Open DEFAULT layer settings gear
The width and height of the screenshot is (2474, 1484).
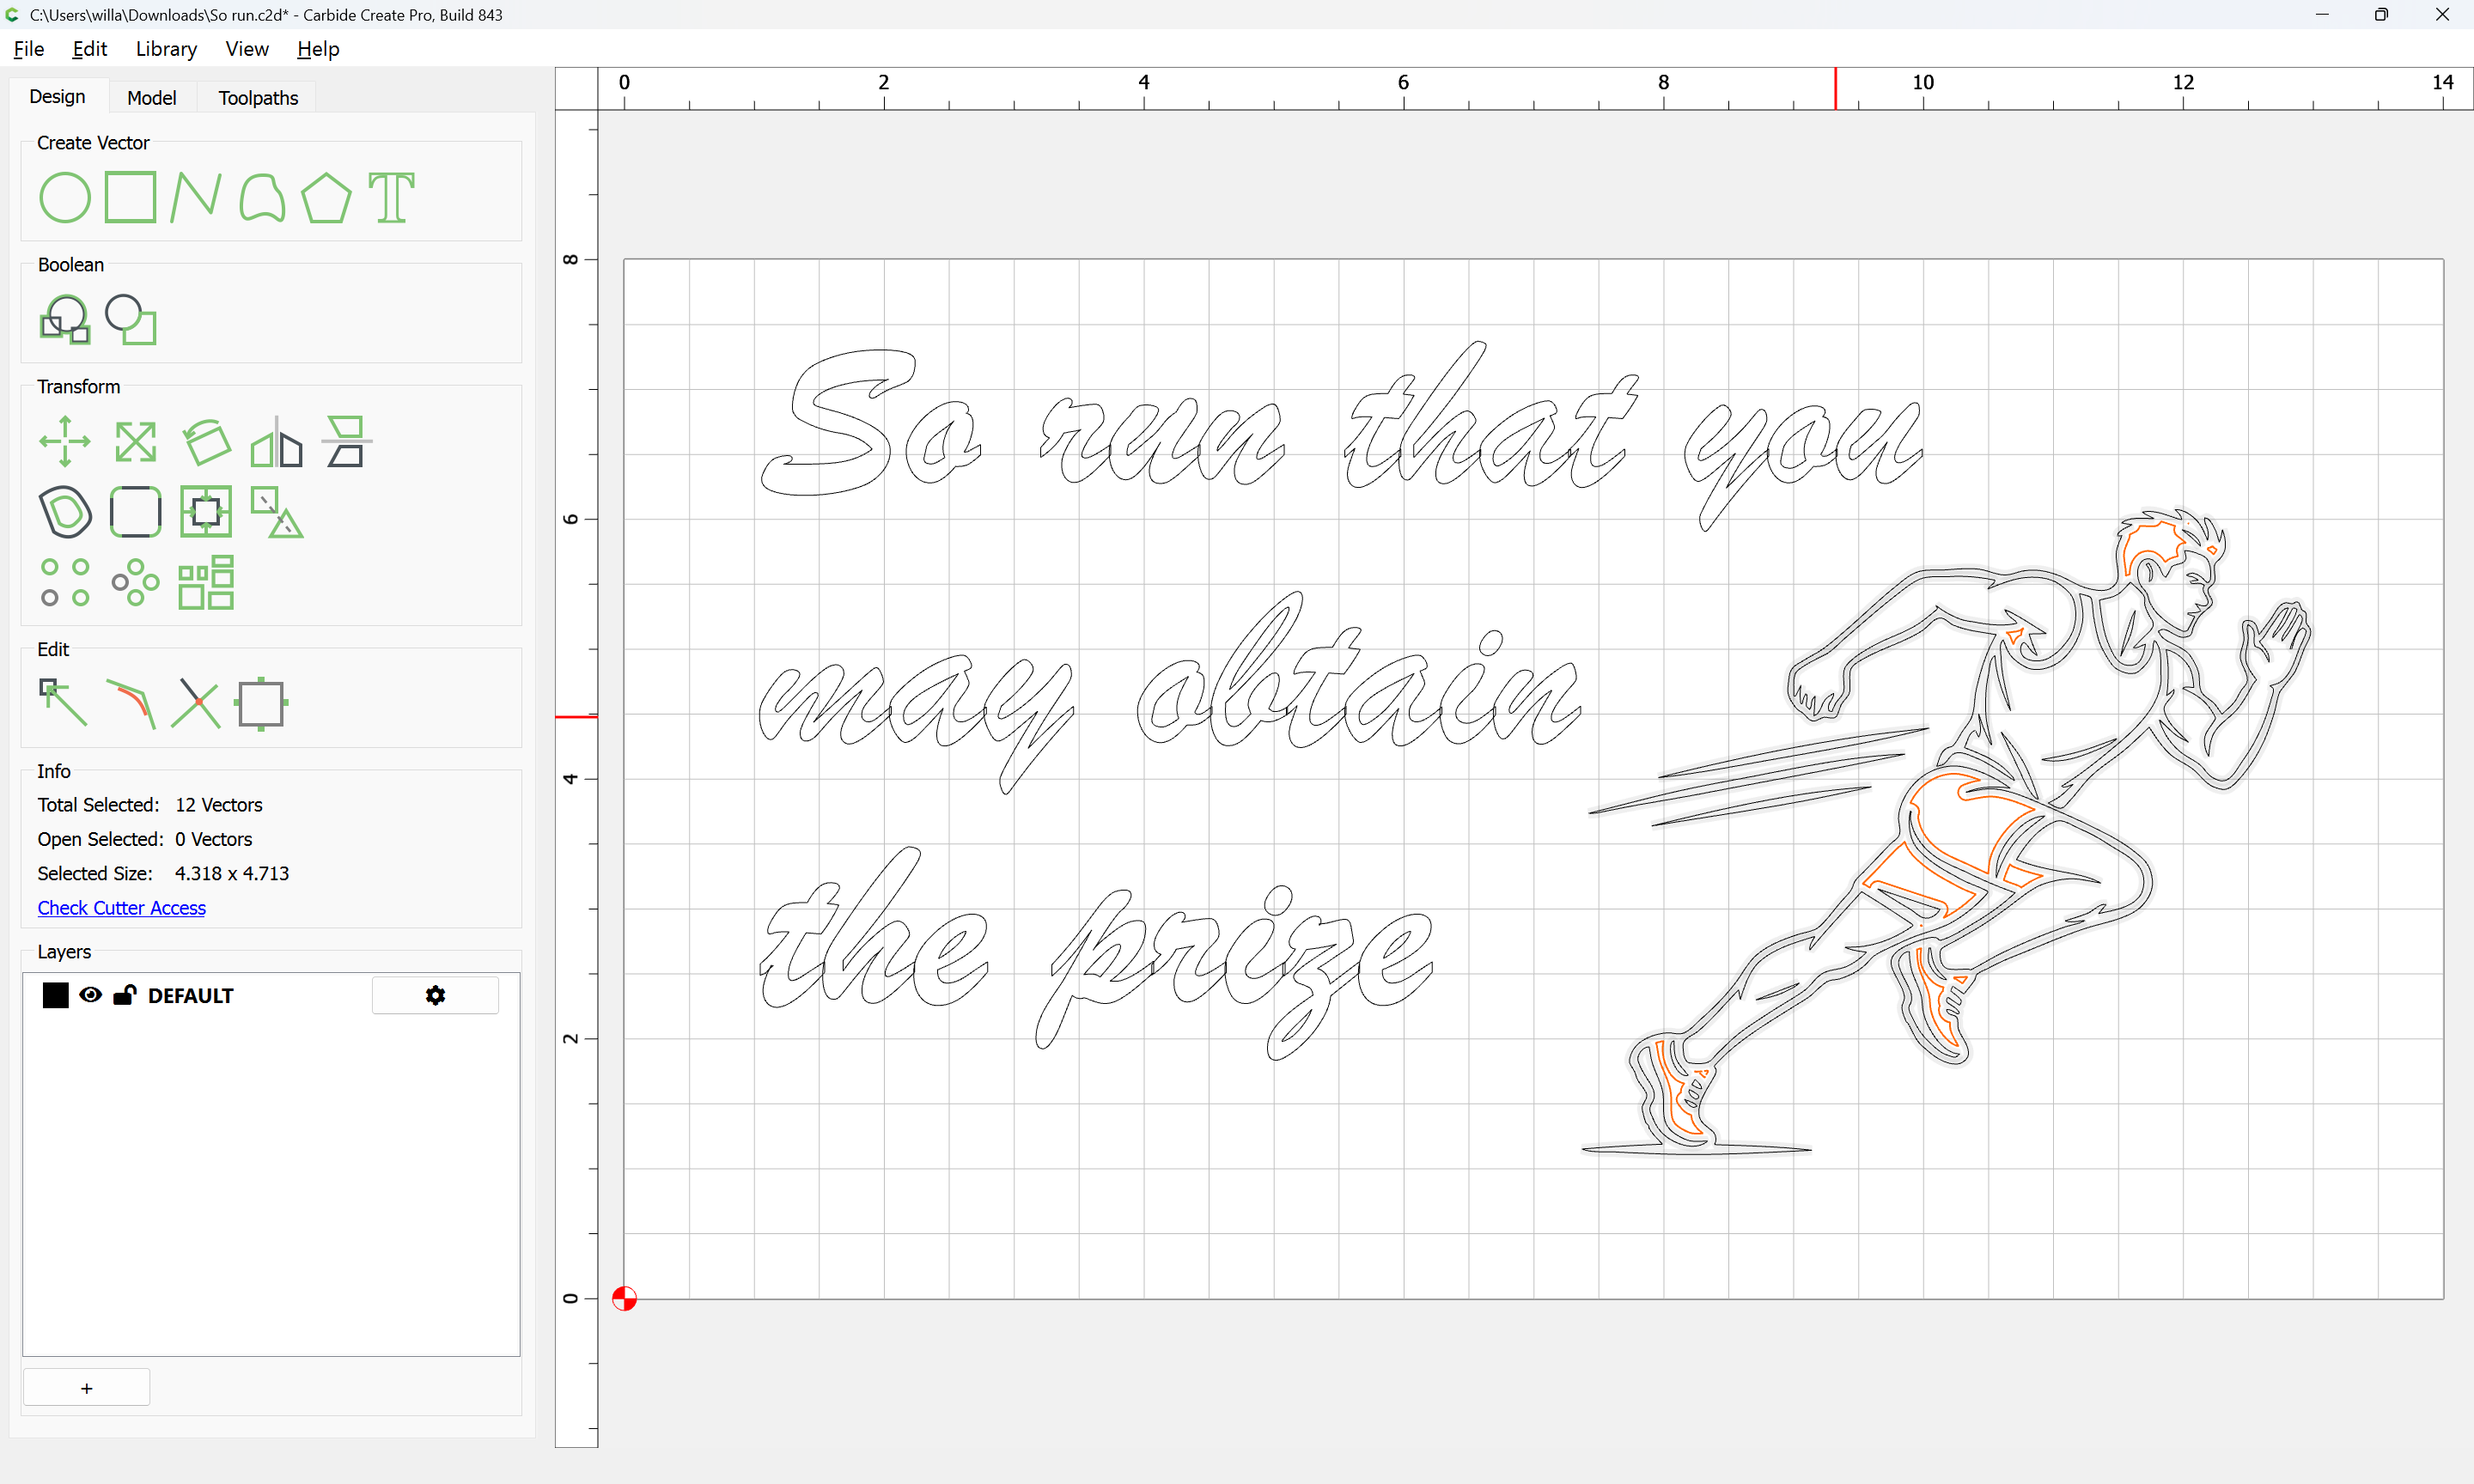pos(435,996)
